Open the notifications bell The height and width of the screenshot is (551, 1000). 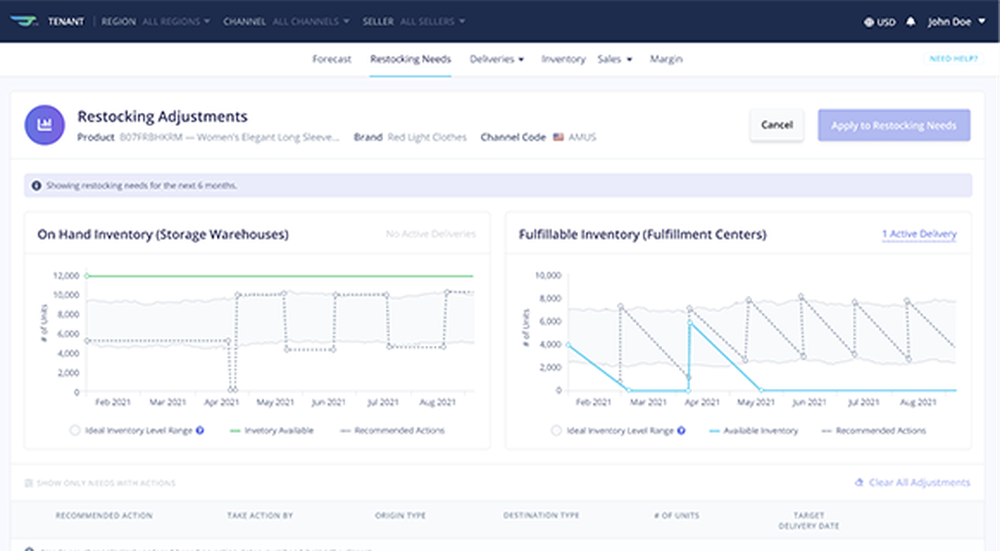pos(910,21)
